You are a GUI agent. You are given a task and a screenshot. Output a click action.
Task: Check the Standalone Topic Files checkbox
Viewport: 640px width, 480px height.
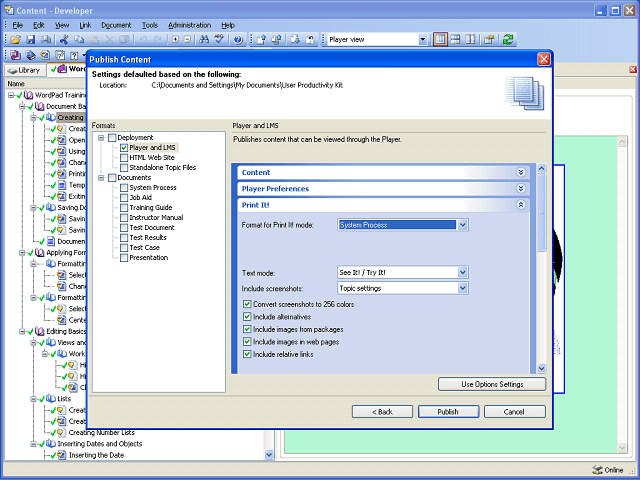(x=124, y=168)
